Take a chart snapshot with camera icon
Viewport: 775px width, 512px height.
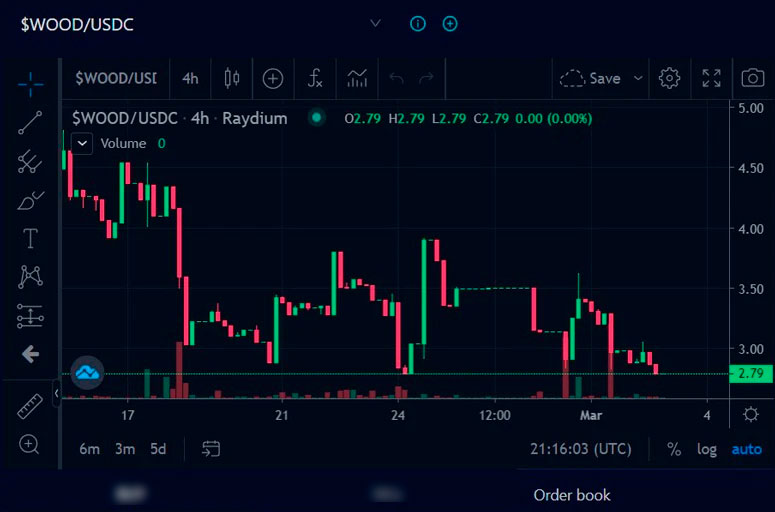pos(753,78)
